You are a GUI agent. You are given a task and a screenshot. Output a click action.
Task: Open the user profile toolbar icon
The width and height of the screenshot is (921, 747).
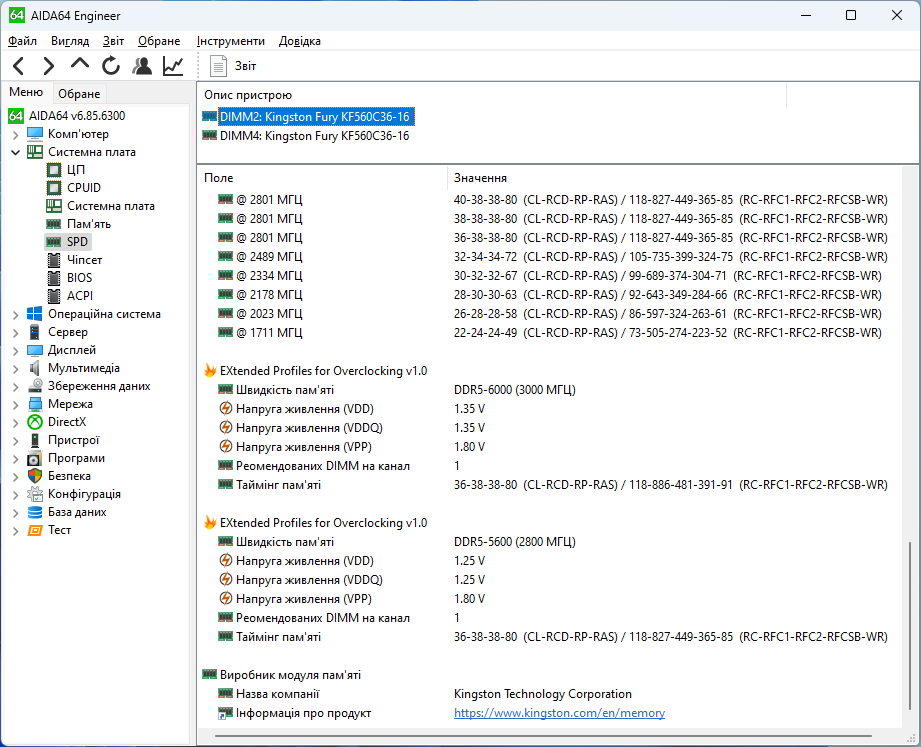coord(142,66)
